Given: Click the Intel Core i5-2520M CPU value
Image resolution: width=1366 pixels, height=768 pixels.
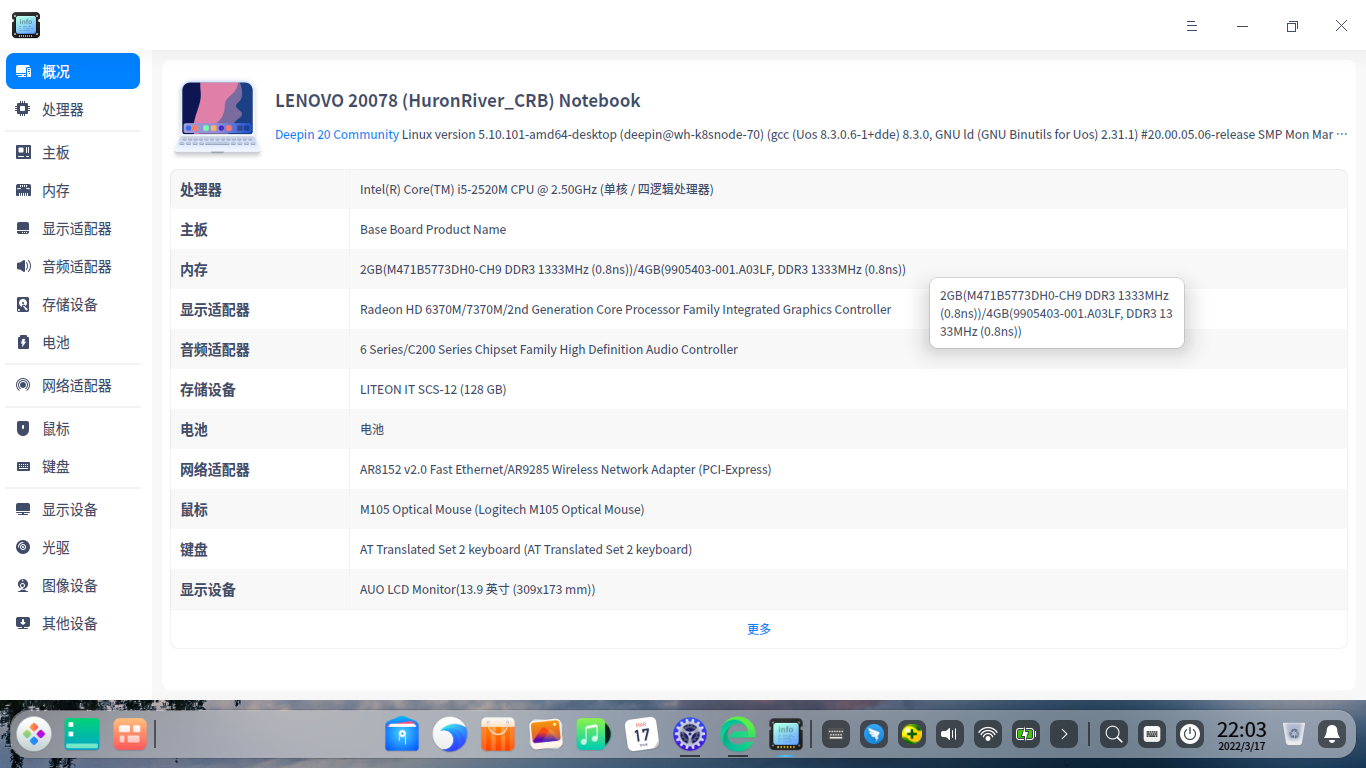Looking at the screenshot, I should (537, 189).
